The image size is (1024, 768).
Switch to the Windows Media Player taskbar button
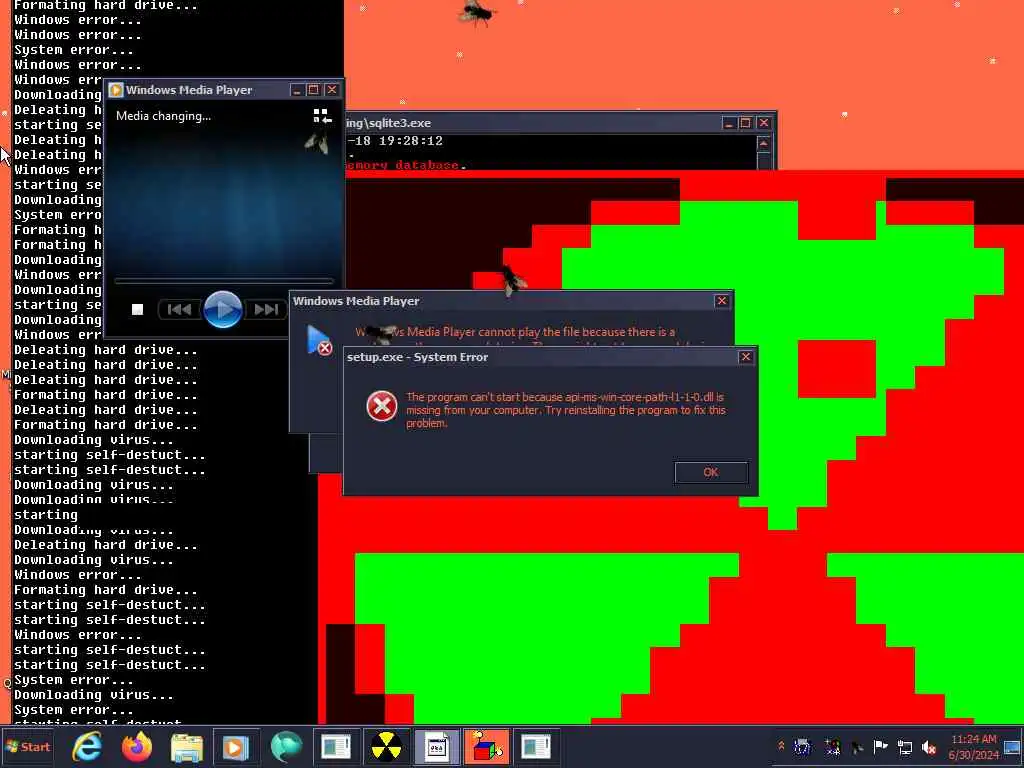pos(236,748)
